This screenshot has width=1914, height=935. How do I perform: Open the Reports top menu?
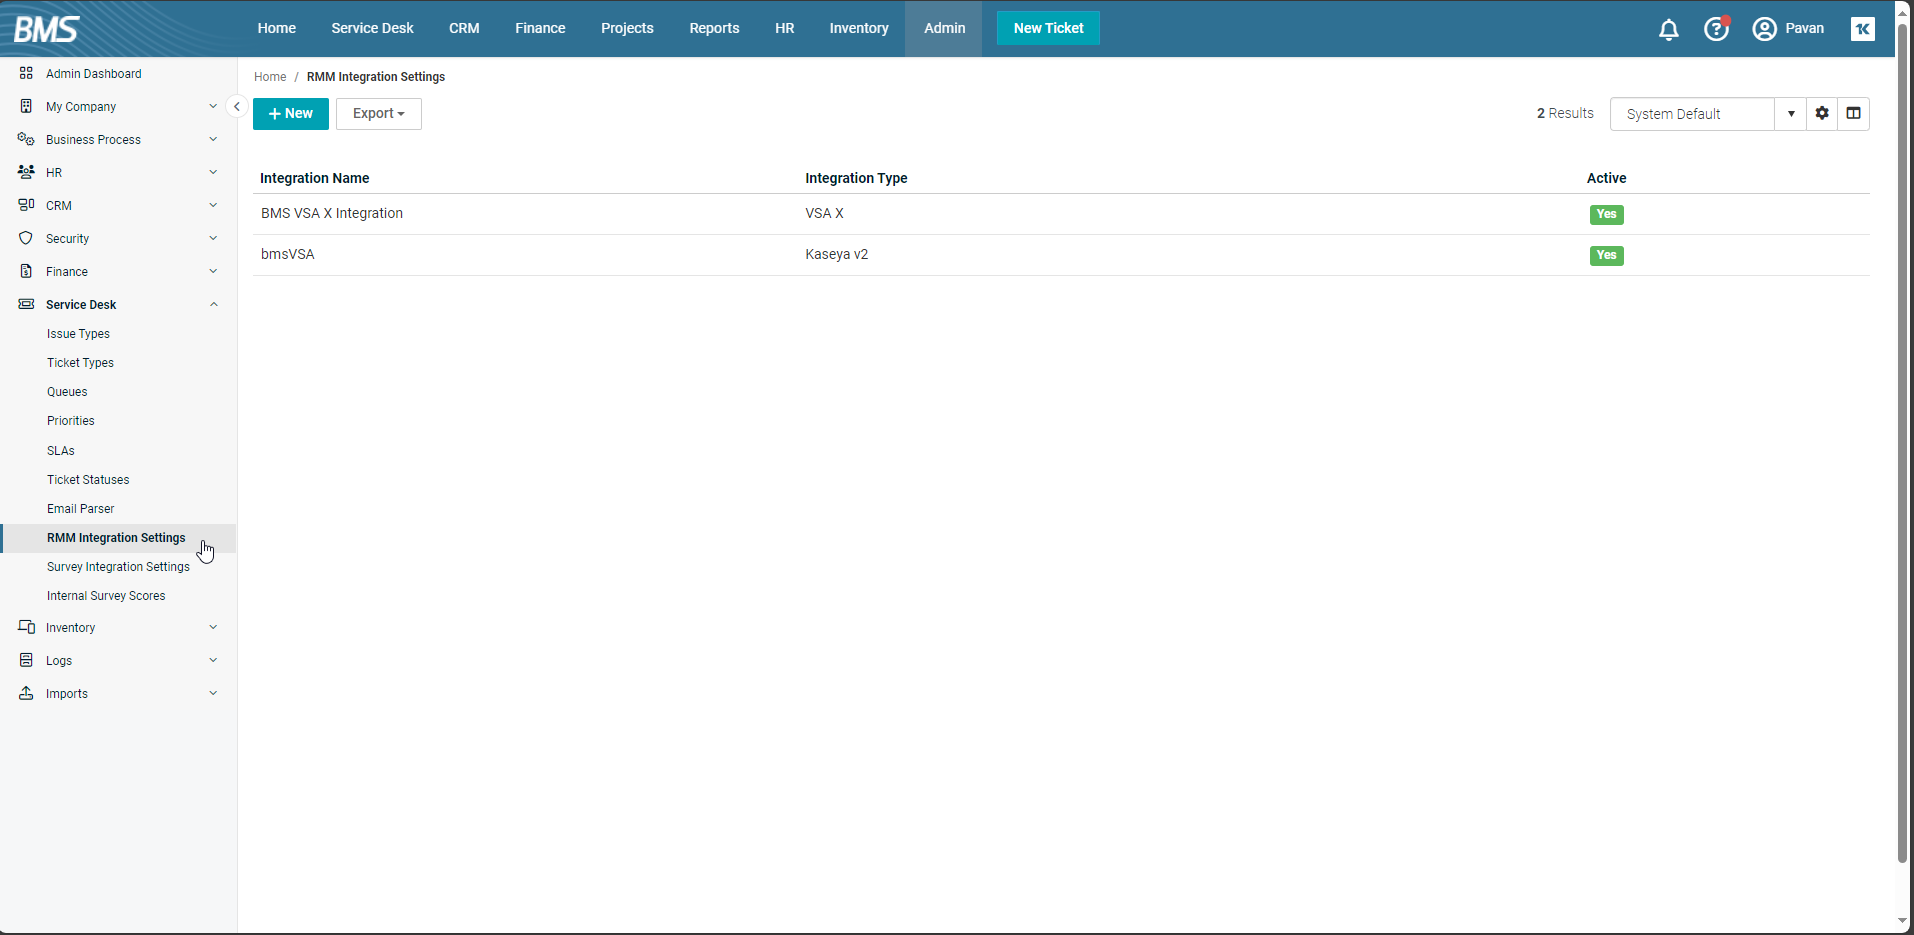coord(714,28)
